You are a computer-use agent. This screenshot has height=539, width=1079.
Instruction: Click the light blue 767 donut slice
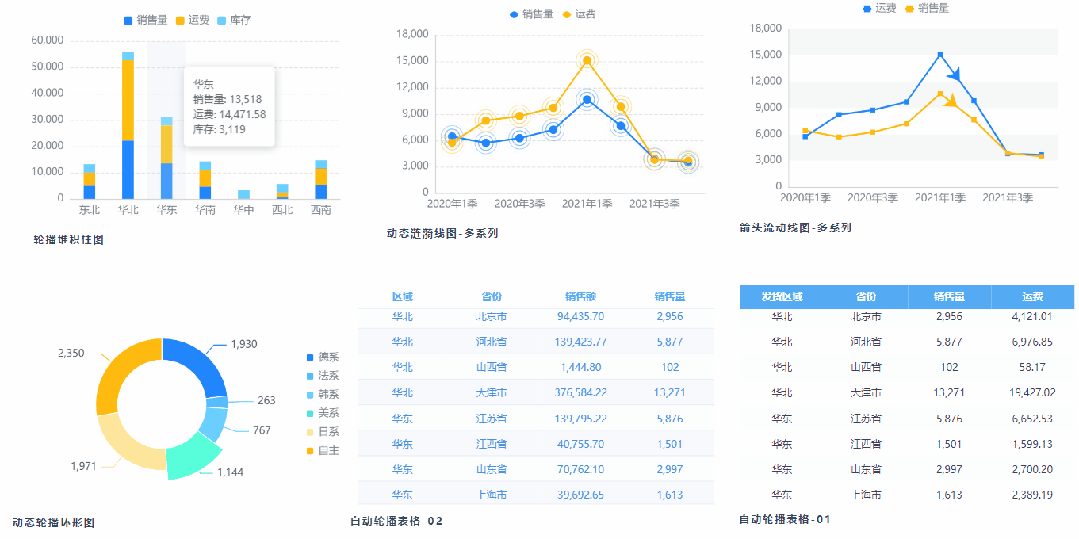tap(213, 425)
